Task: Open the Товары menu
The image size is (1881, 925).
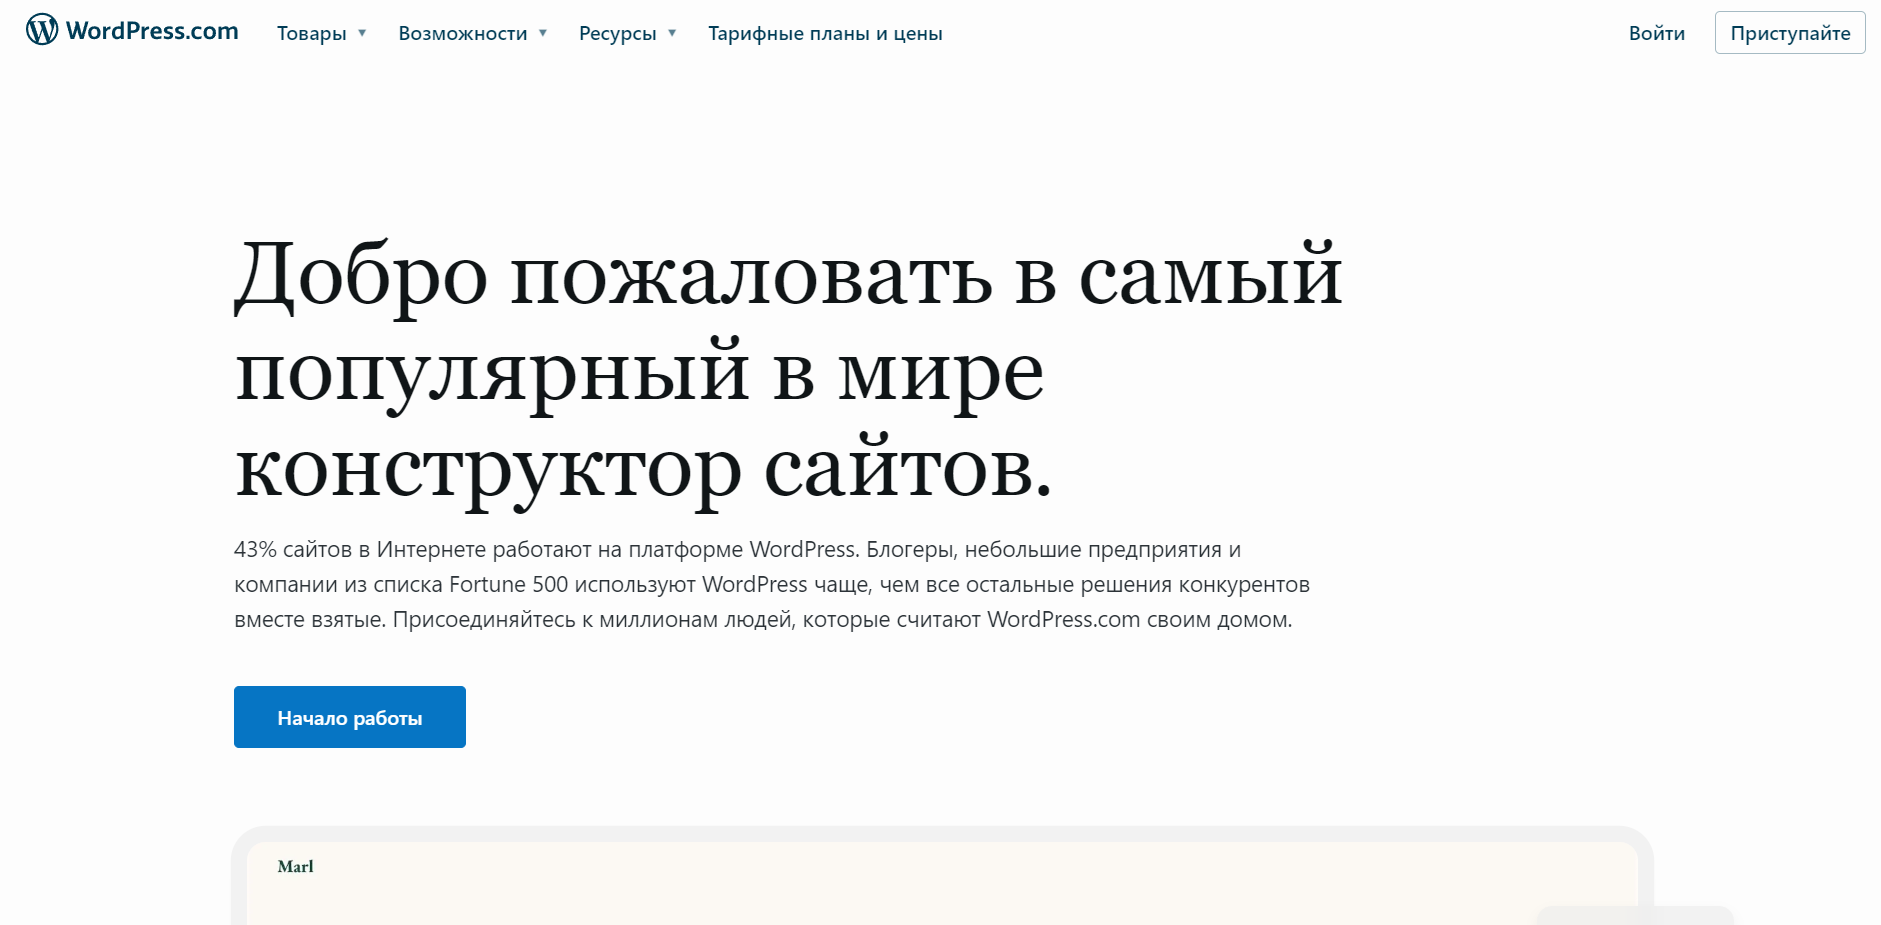Action: (x=311, y=33)
